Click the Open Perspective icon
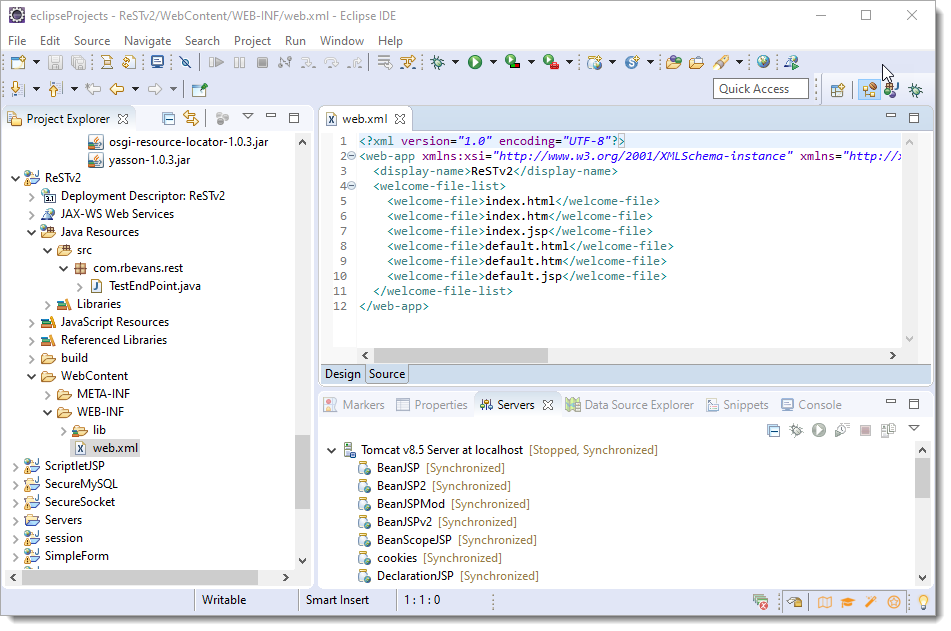The height and width of the screenshot is (631, 951). tap(838, 90)
